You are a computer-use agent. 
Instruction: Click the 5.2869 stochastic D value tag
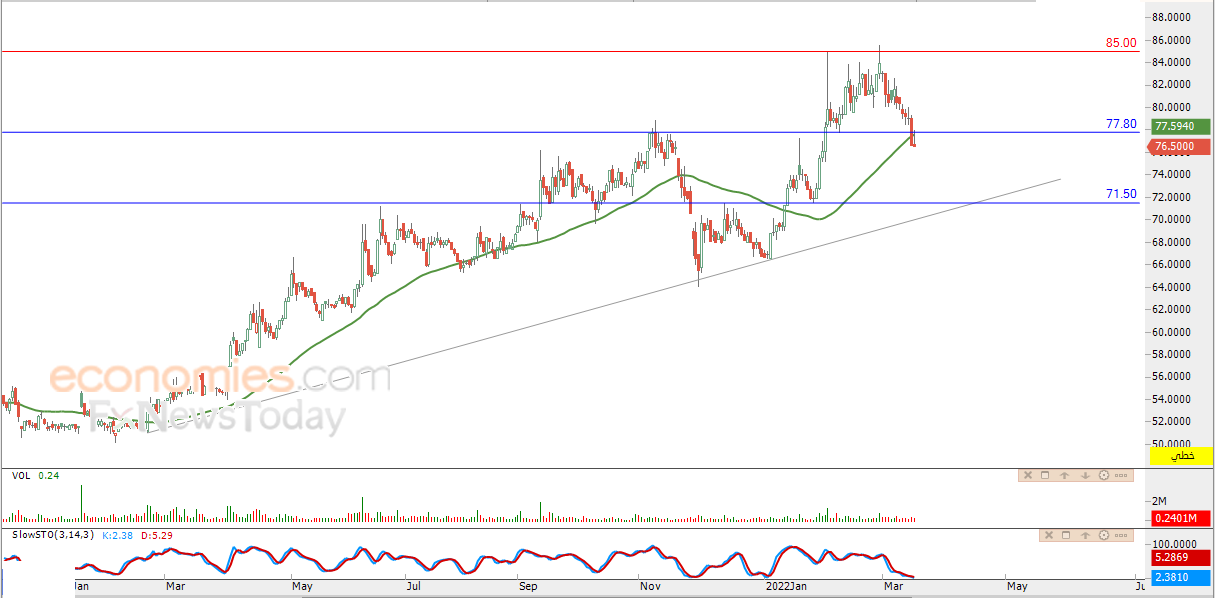click(x=1181, y=560)
